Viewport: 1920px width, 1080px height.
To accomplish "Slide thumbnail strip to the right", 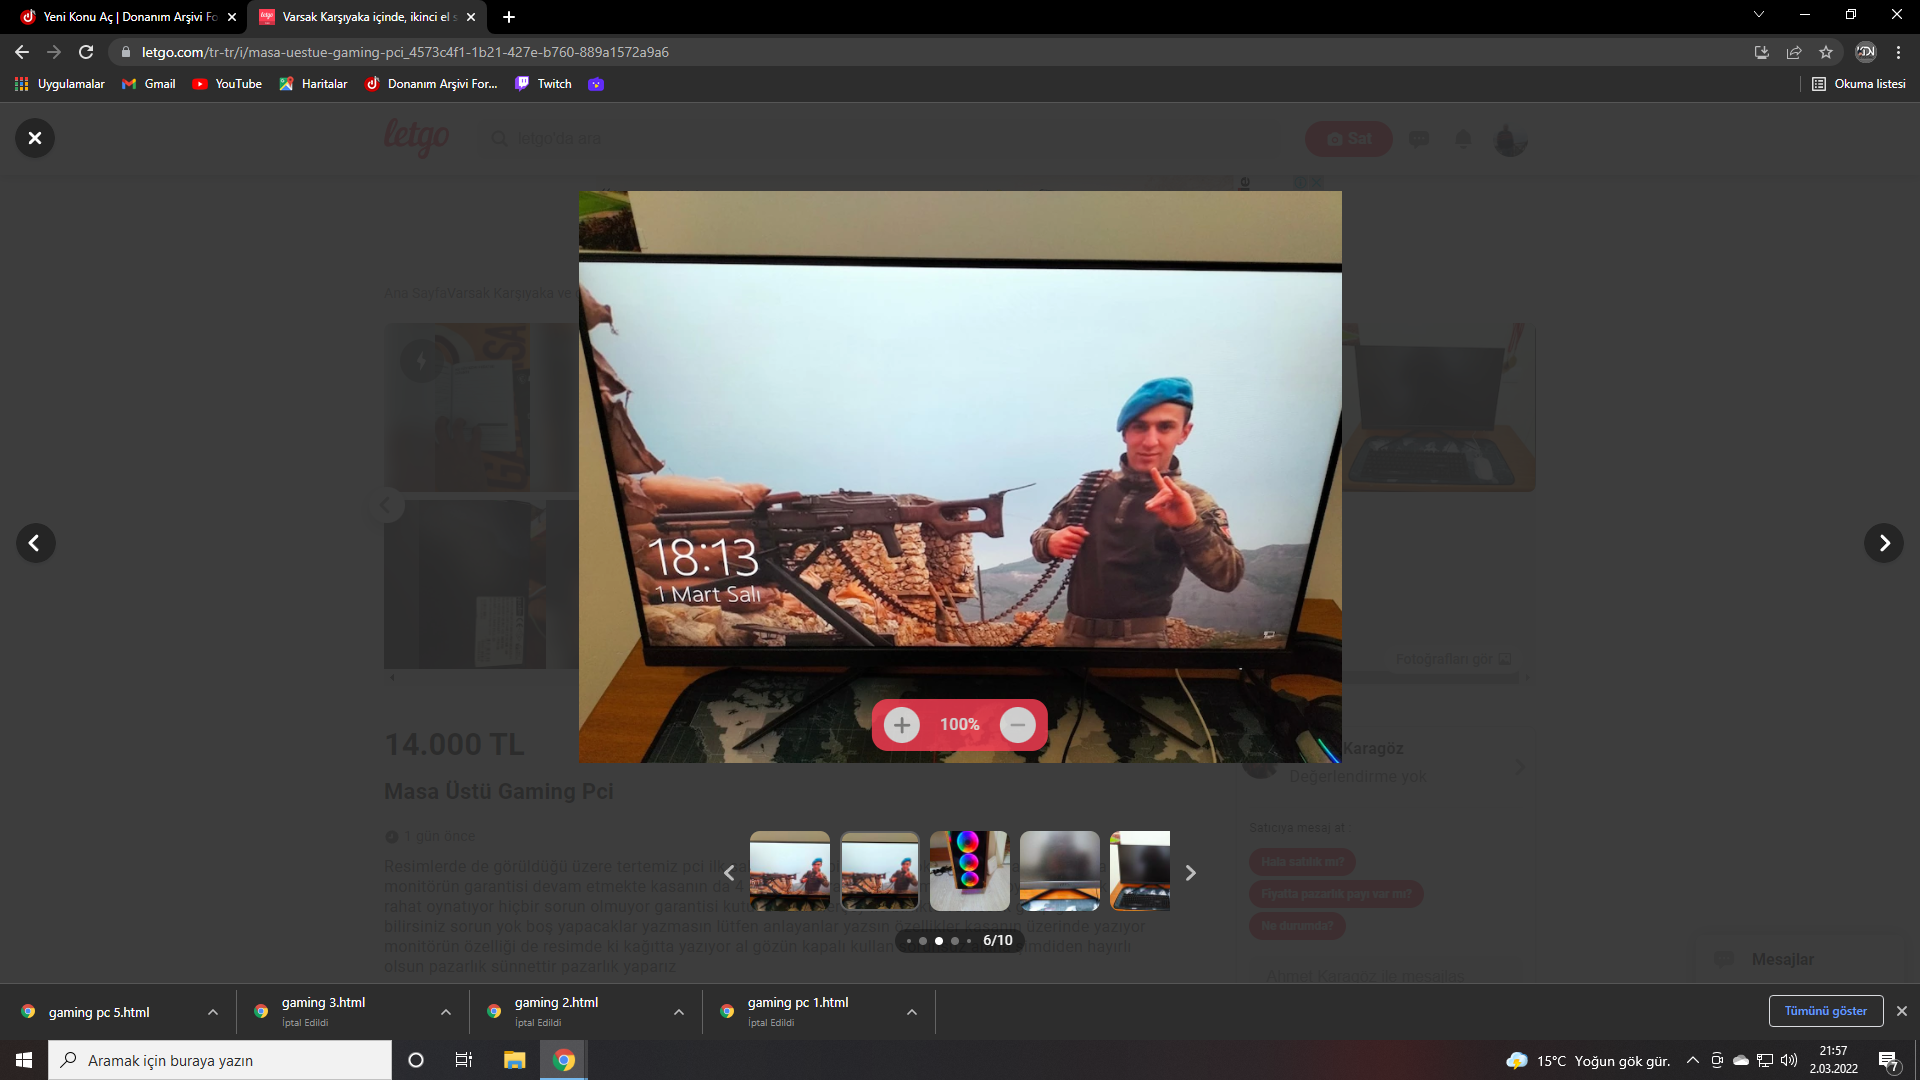I will 1190,873.
